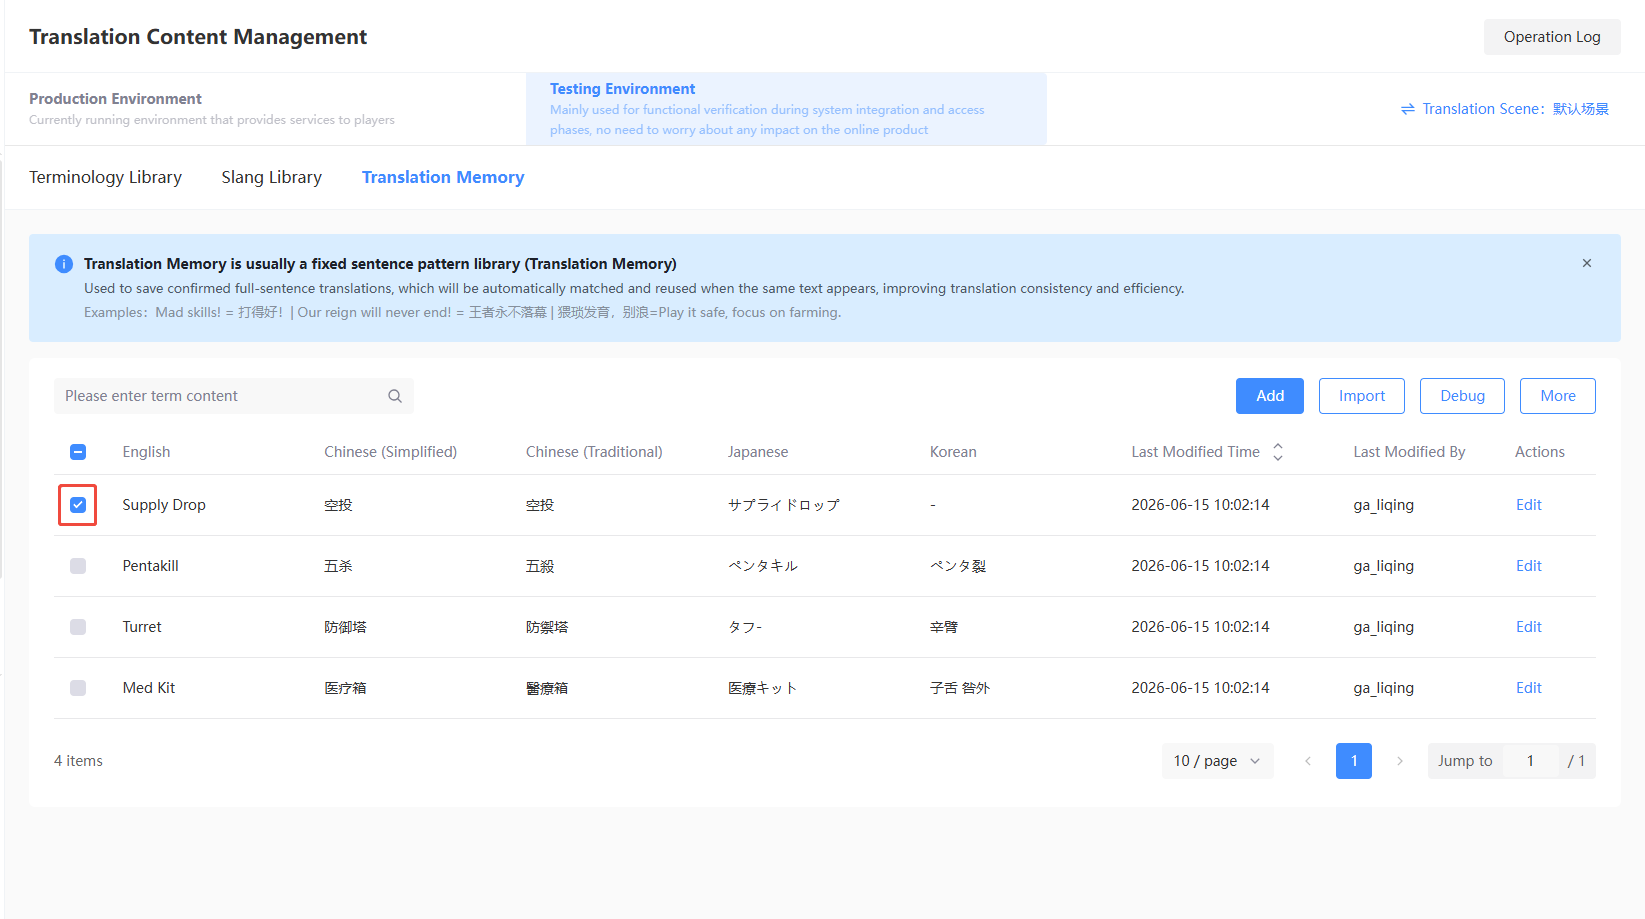Click the Chinese (Traditional) column header
This screenshot has height=919, width=1645.
[594, 452]
